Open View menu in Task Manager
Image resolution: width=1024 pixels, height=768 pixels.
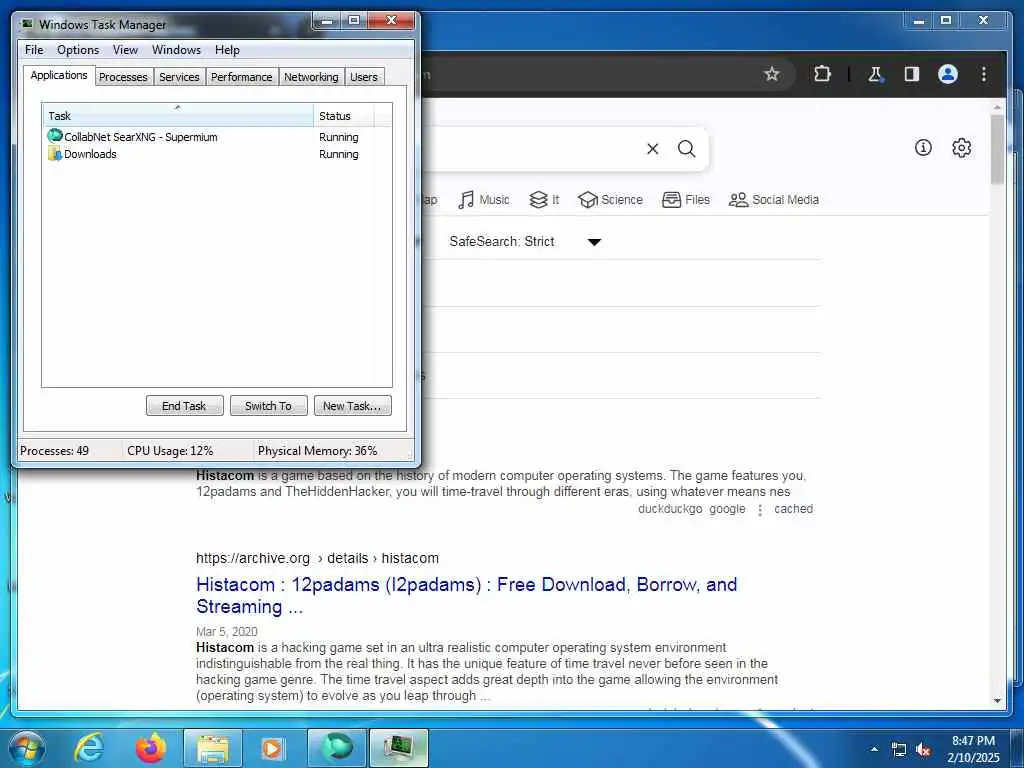coord(125,50)
